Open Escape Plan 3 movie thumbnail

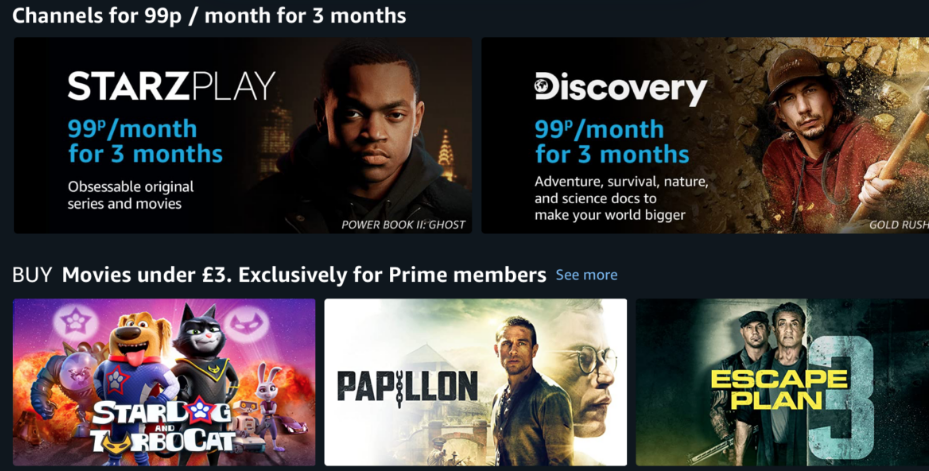click(782, 382)
